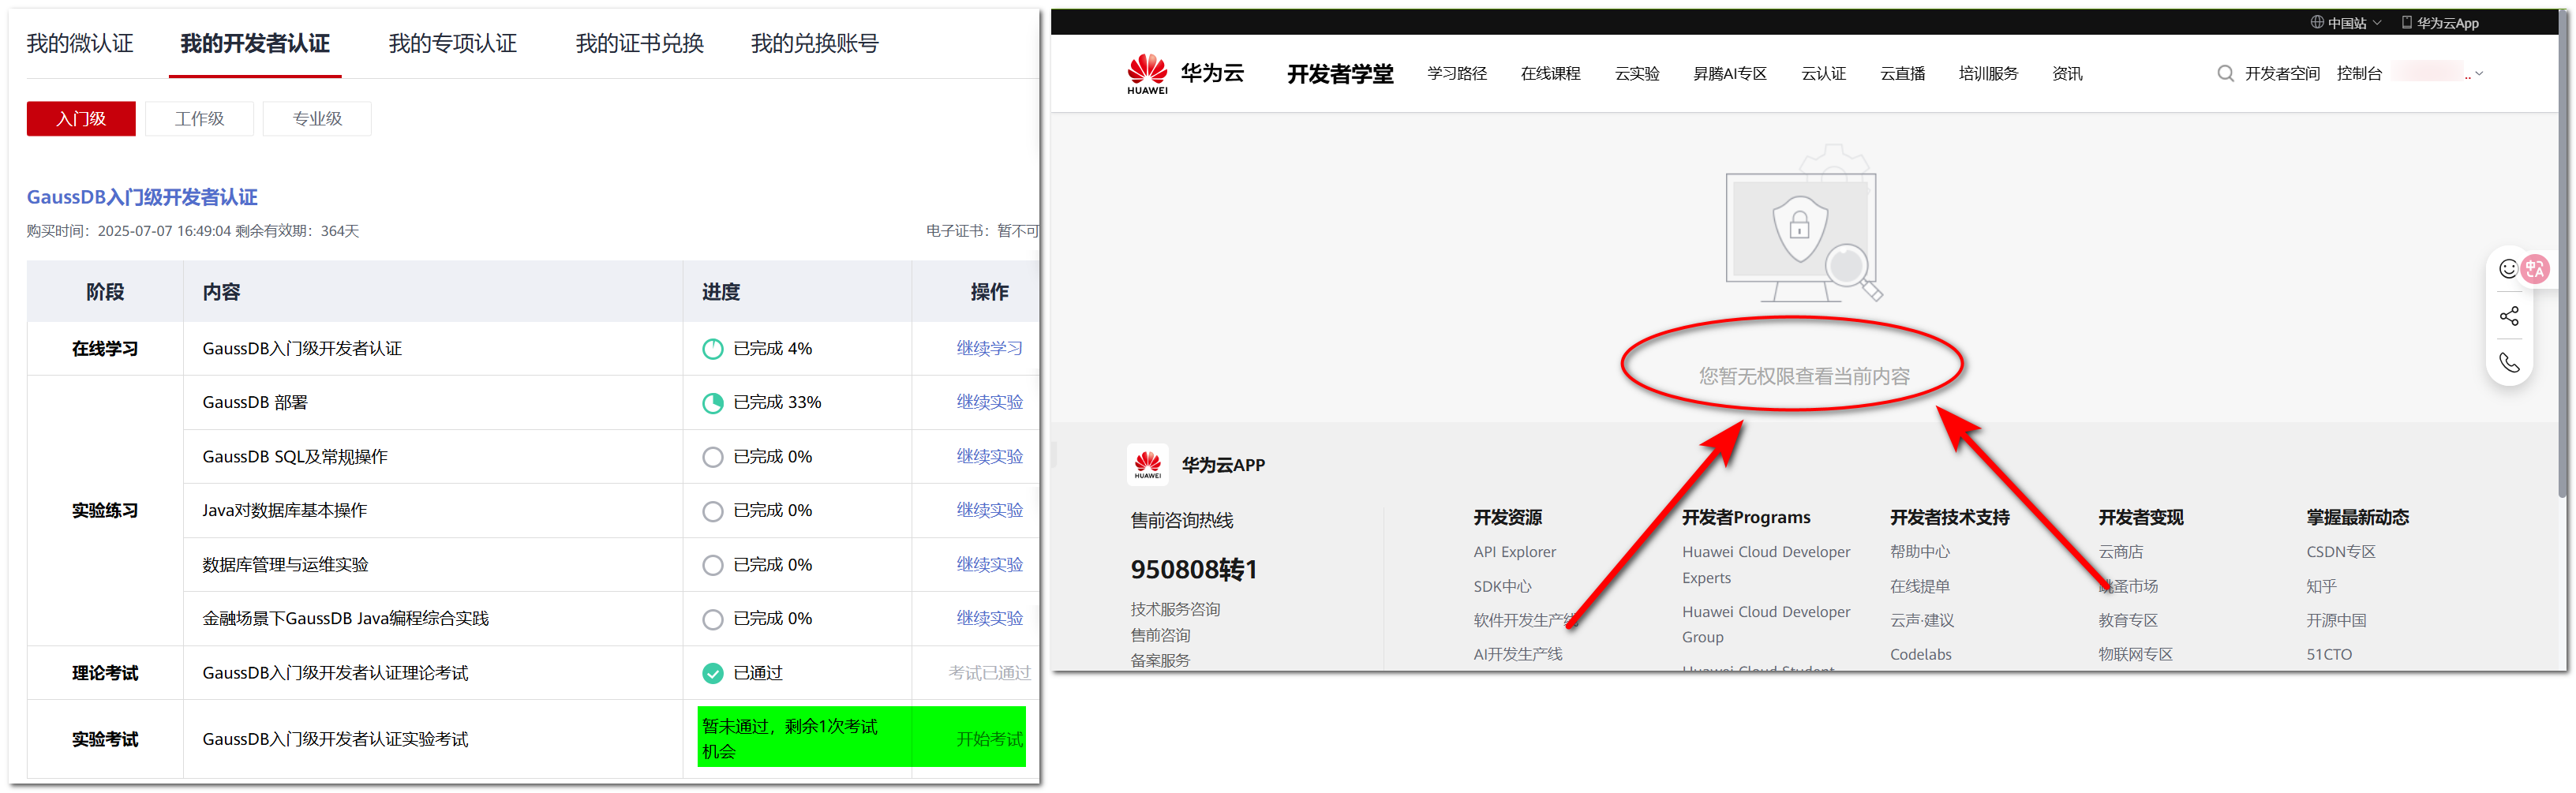Viewport: 2576px width, 793px height.
Task: Click SDK中心 footer link
Action: point(1502,586)
